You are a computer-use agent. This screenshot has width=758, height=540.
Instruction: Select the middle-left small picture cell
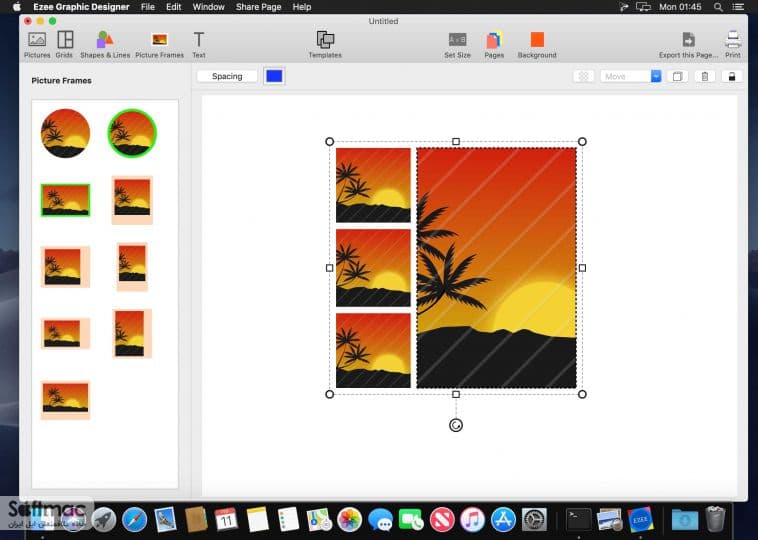click(x=373, y=268)
